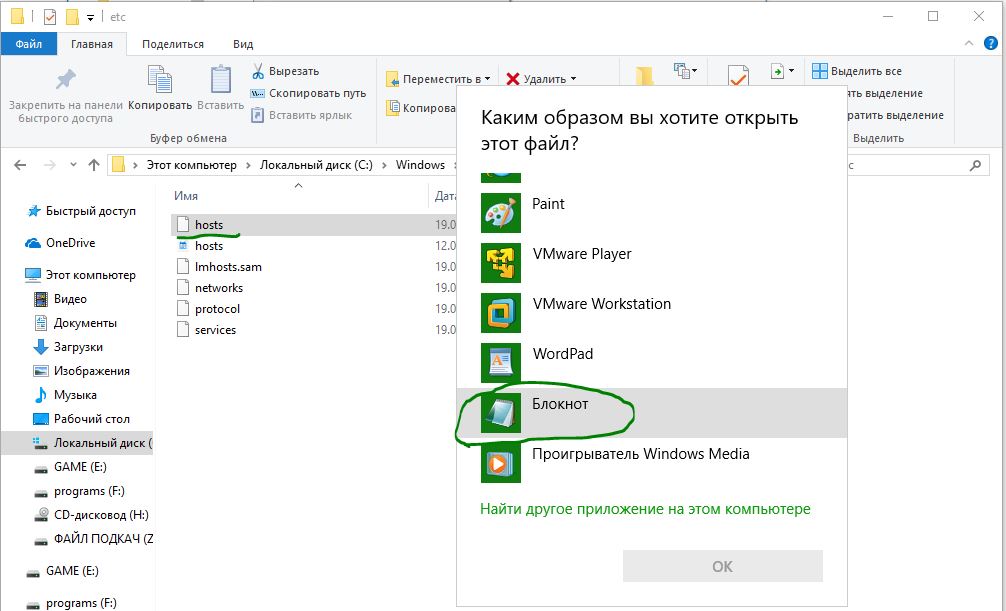Click the properties checkmark icon in title bar
The width and height of the screenshot is (1006, 611).
tap(50, 17)
